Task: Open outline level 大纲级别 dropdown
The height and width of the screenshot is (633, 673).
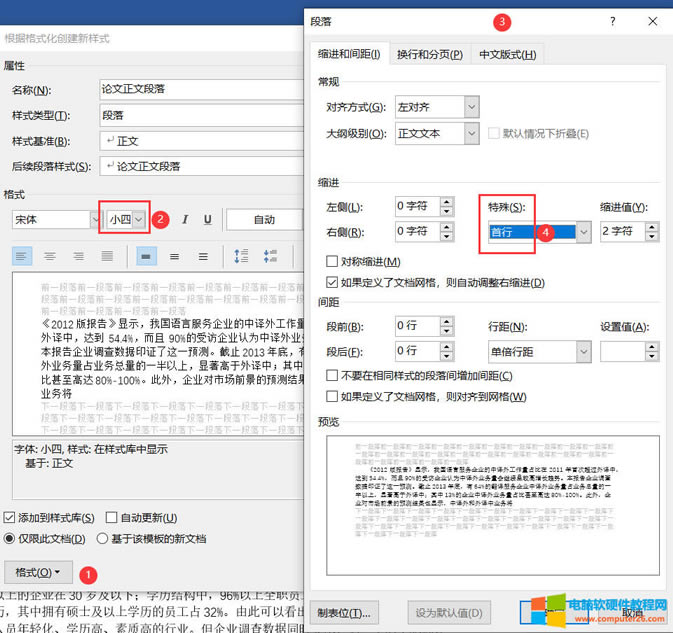Action: point(471,133)
